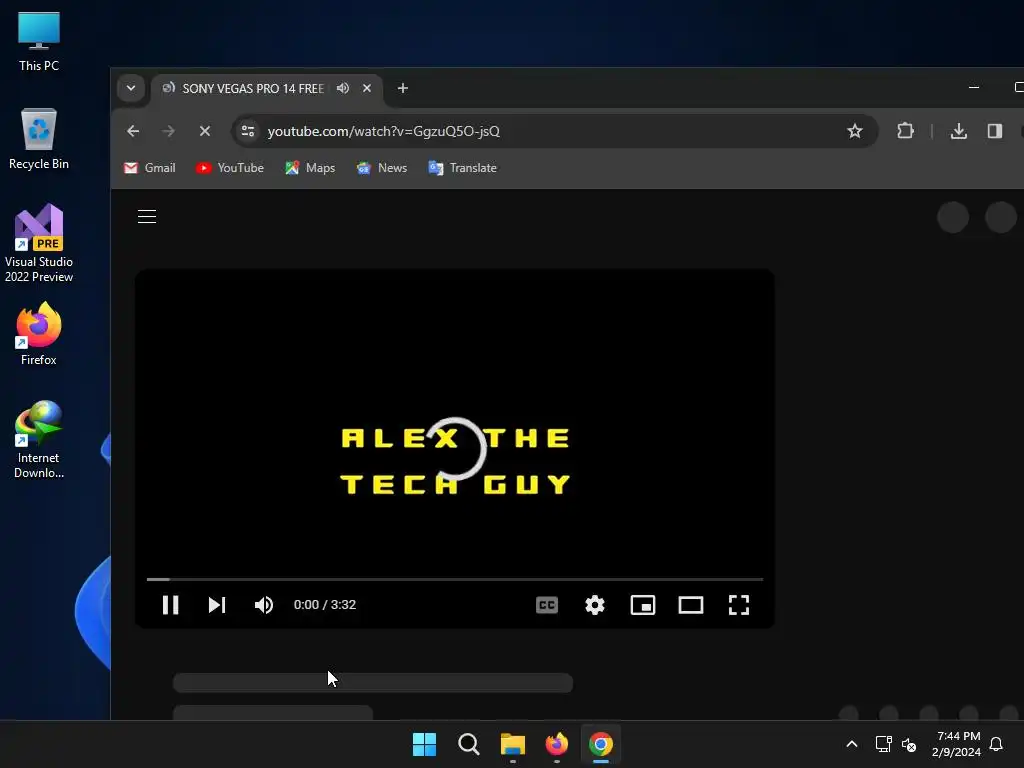
Task: Toggle Chrome side panel
Action: pyautogui.click(x=995, y=131)
